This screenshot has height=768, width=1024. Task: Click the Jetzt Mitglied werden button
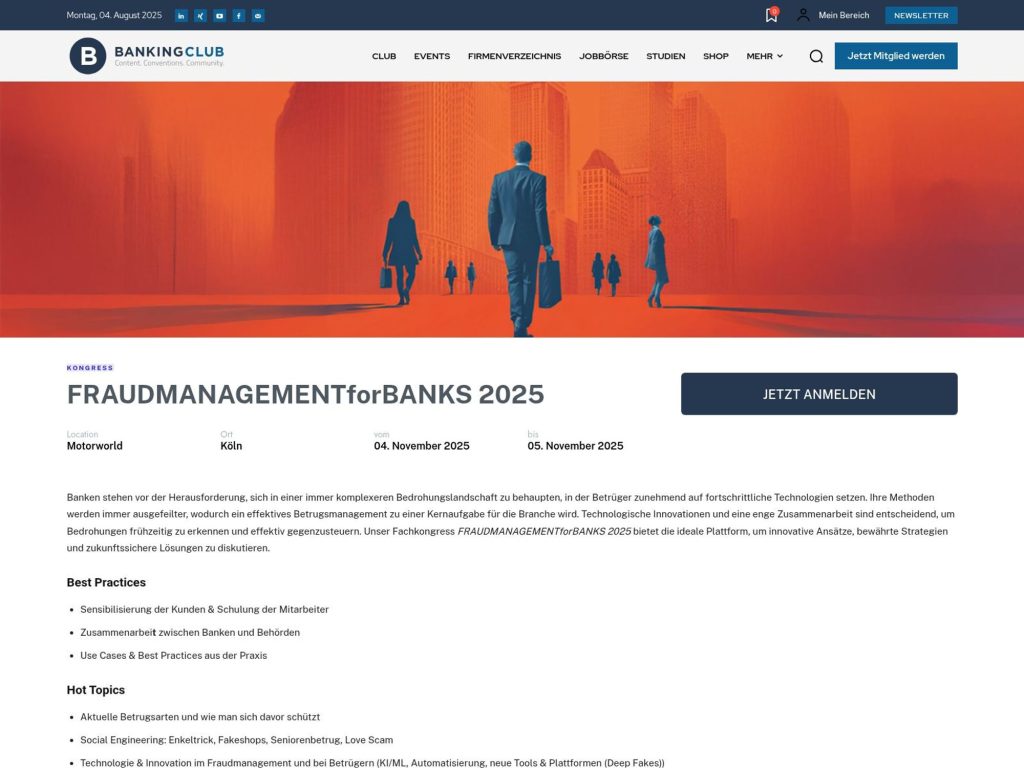pos(895,56)
